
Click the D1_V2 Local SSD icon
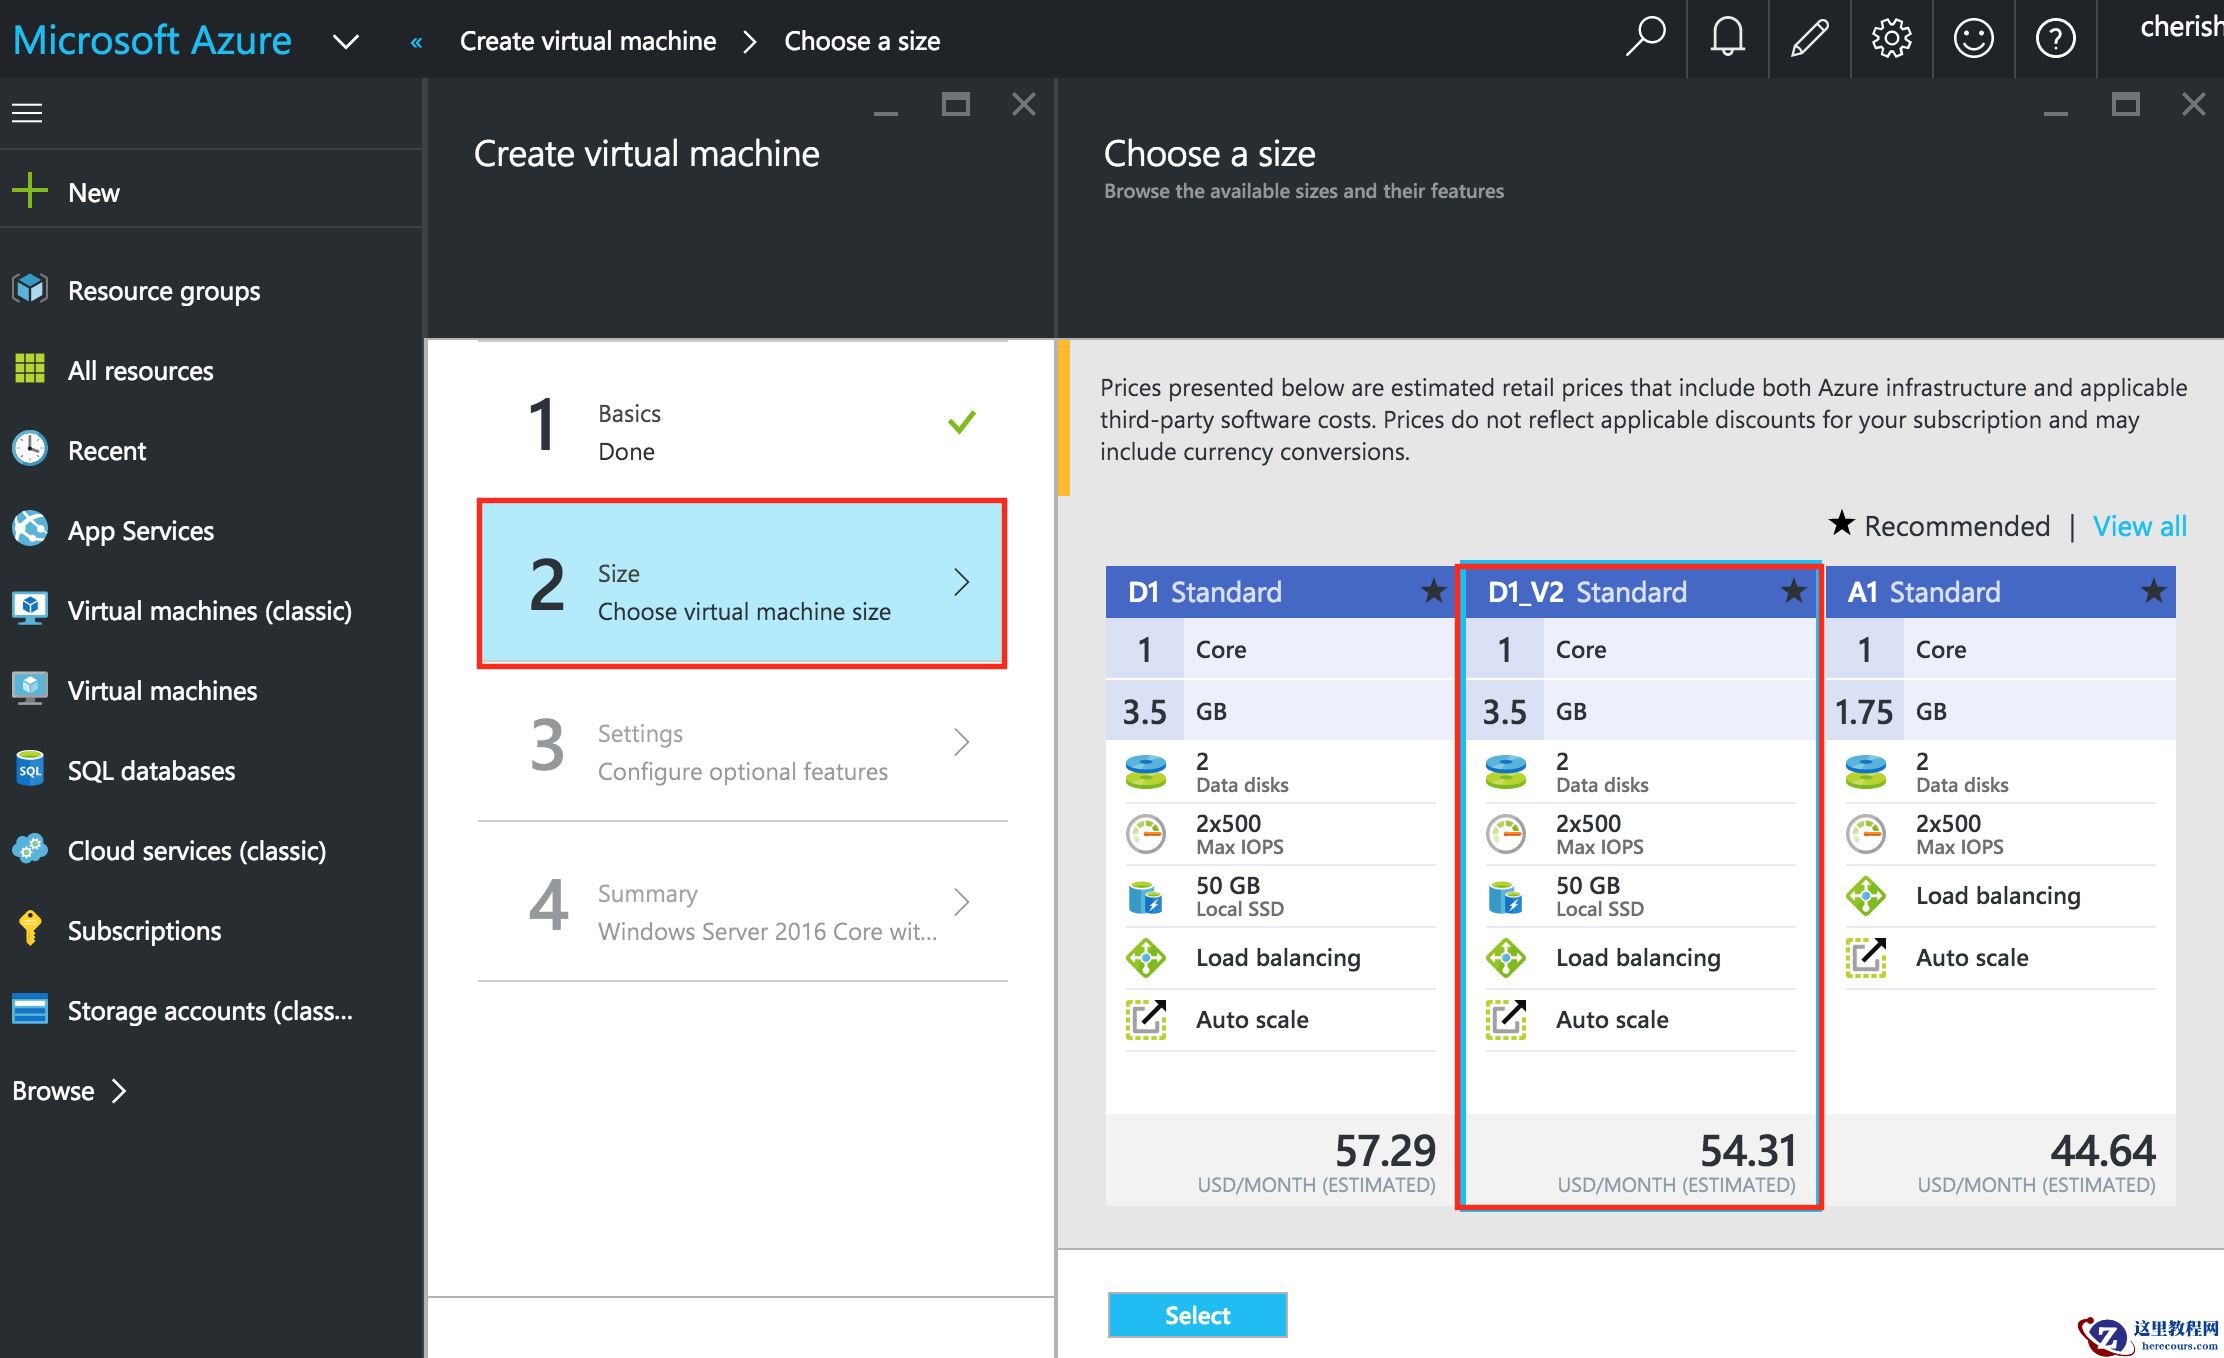point(1506,896)
